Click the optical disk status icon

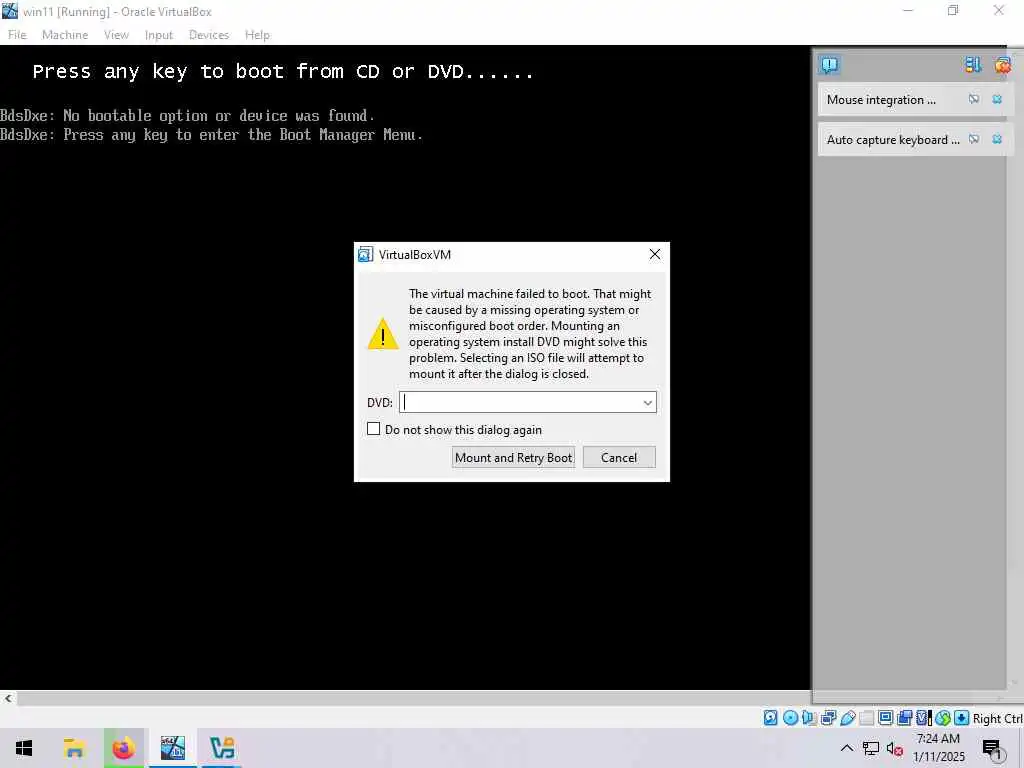click(790, 718)
